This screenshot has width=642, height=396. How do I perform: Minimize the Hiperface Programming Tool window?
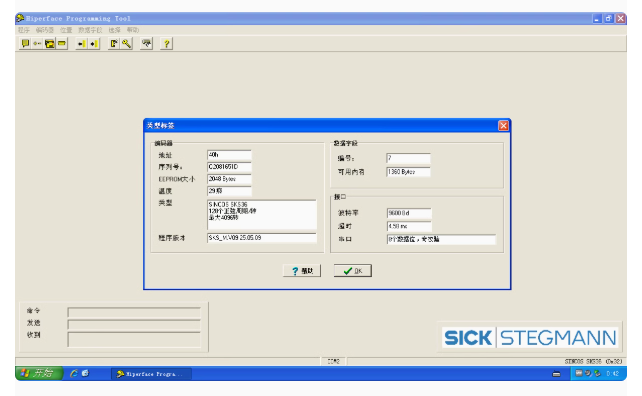click(597, 18)
